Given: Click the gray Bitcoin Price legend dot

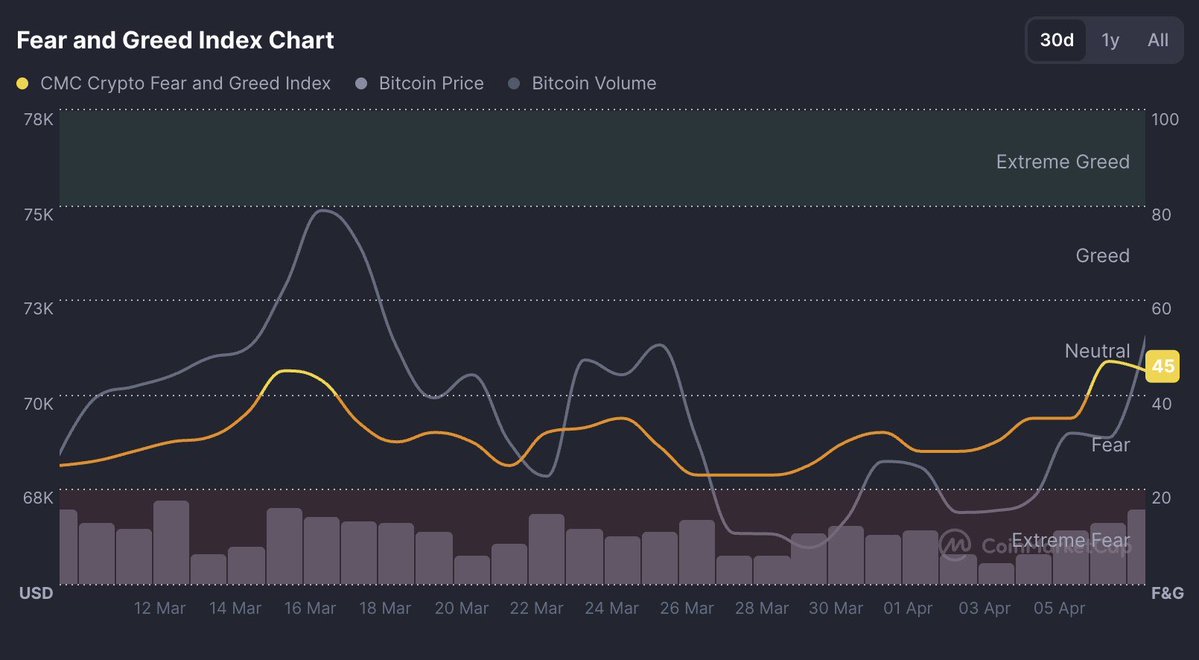Looking at the screenshot, I should click(362, 84).
